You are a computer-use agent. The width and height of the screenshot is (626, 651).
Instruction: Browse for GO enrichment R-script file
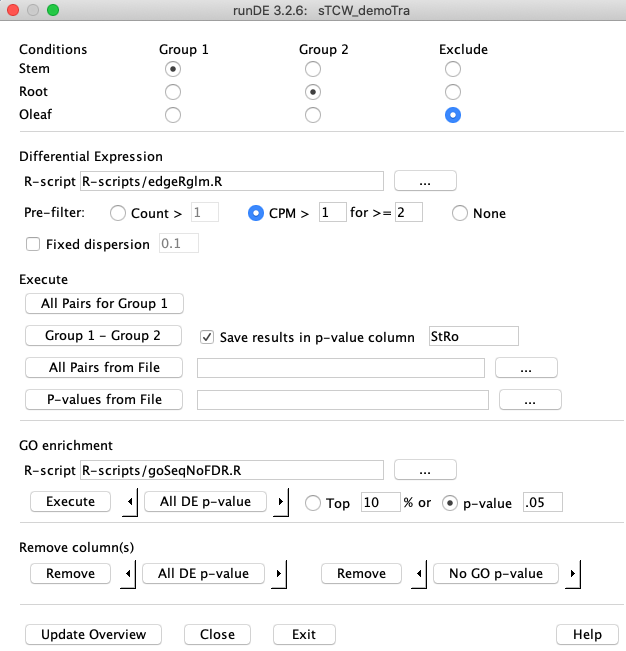click(x=425, y=470)
